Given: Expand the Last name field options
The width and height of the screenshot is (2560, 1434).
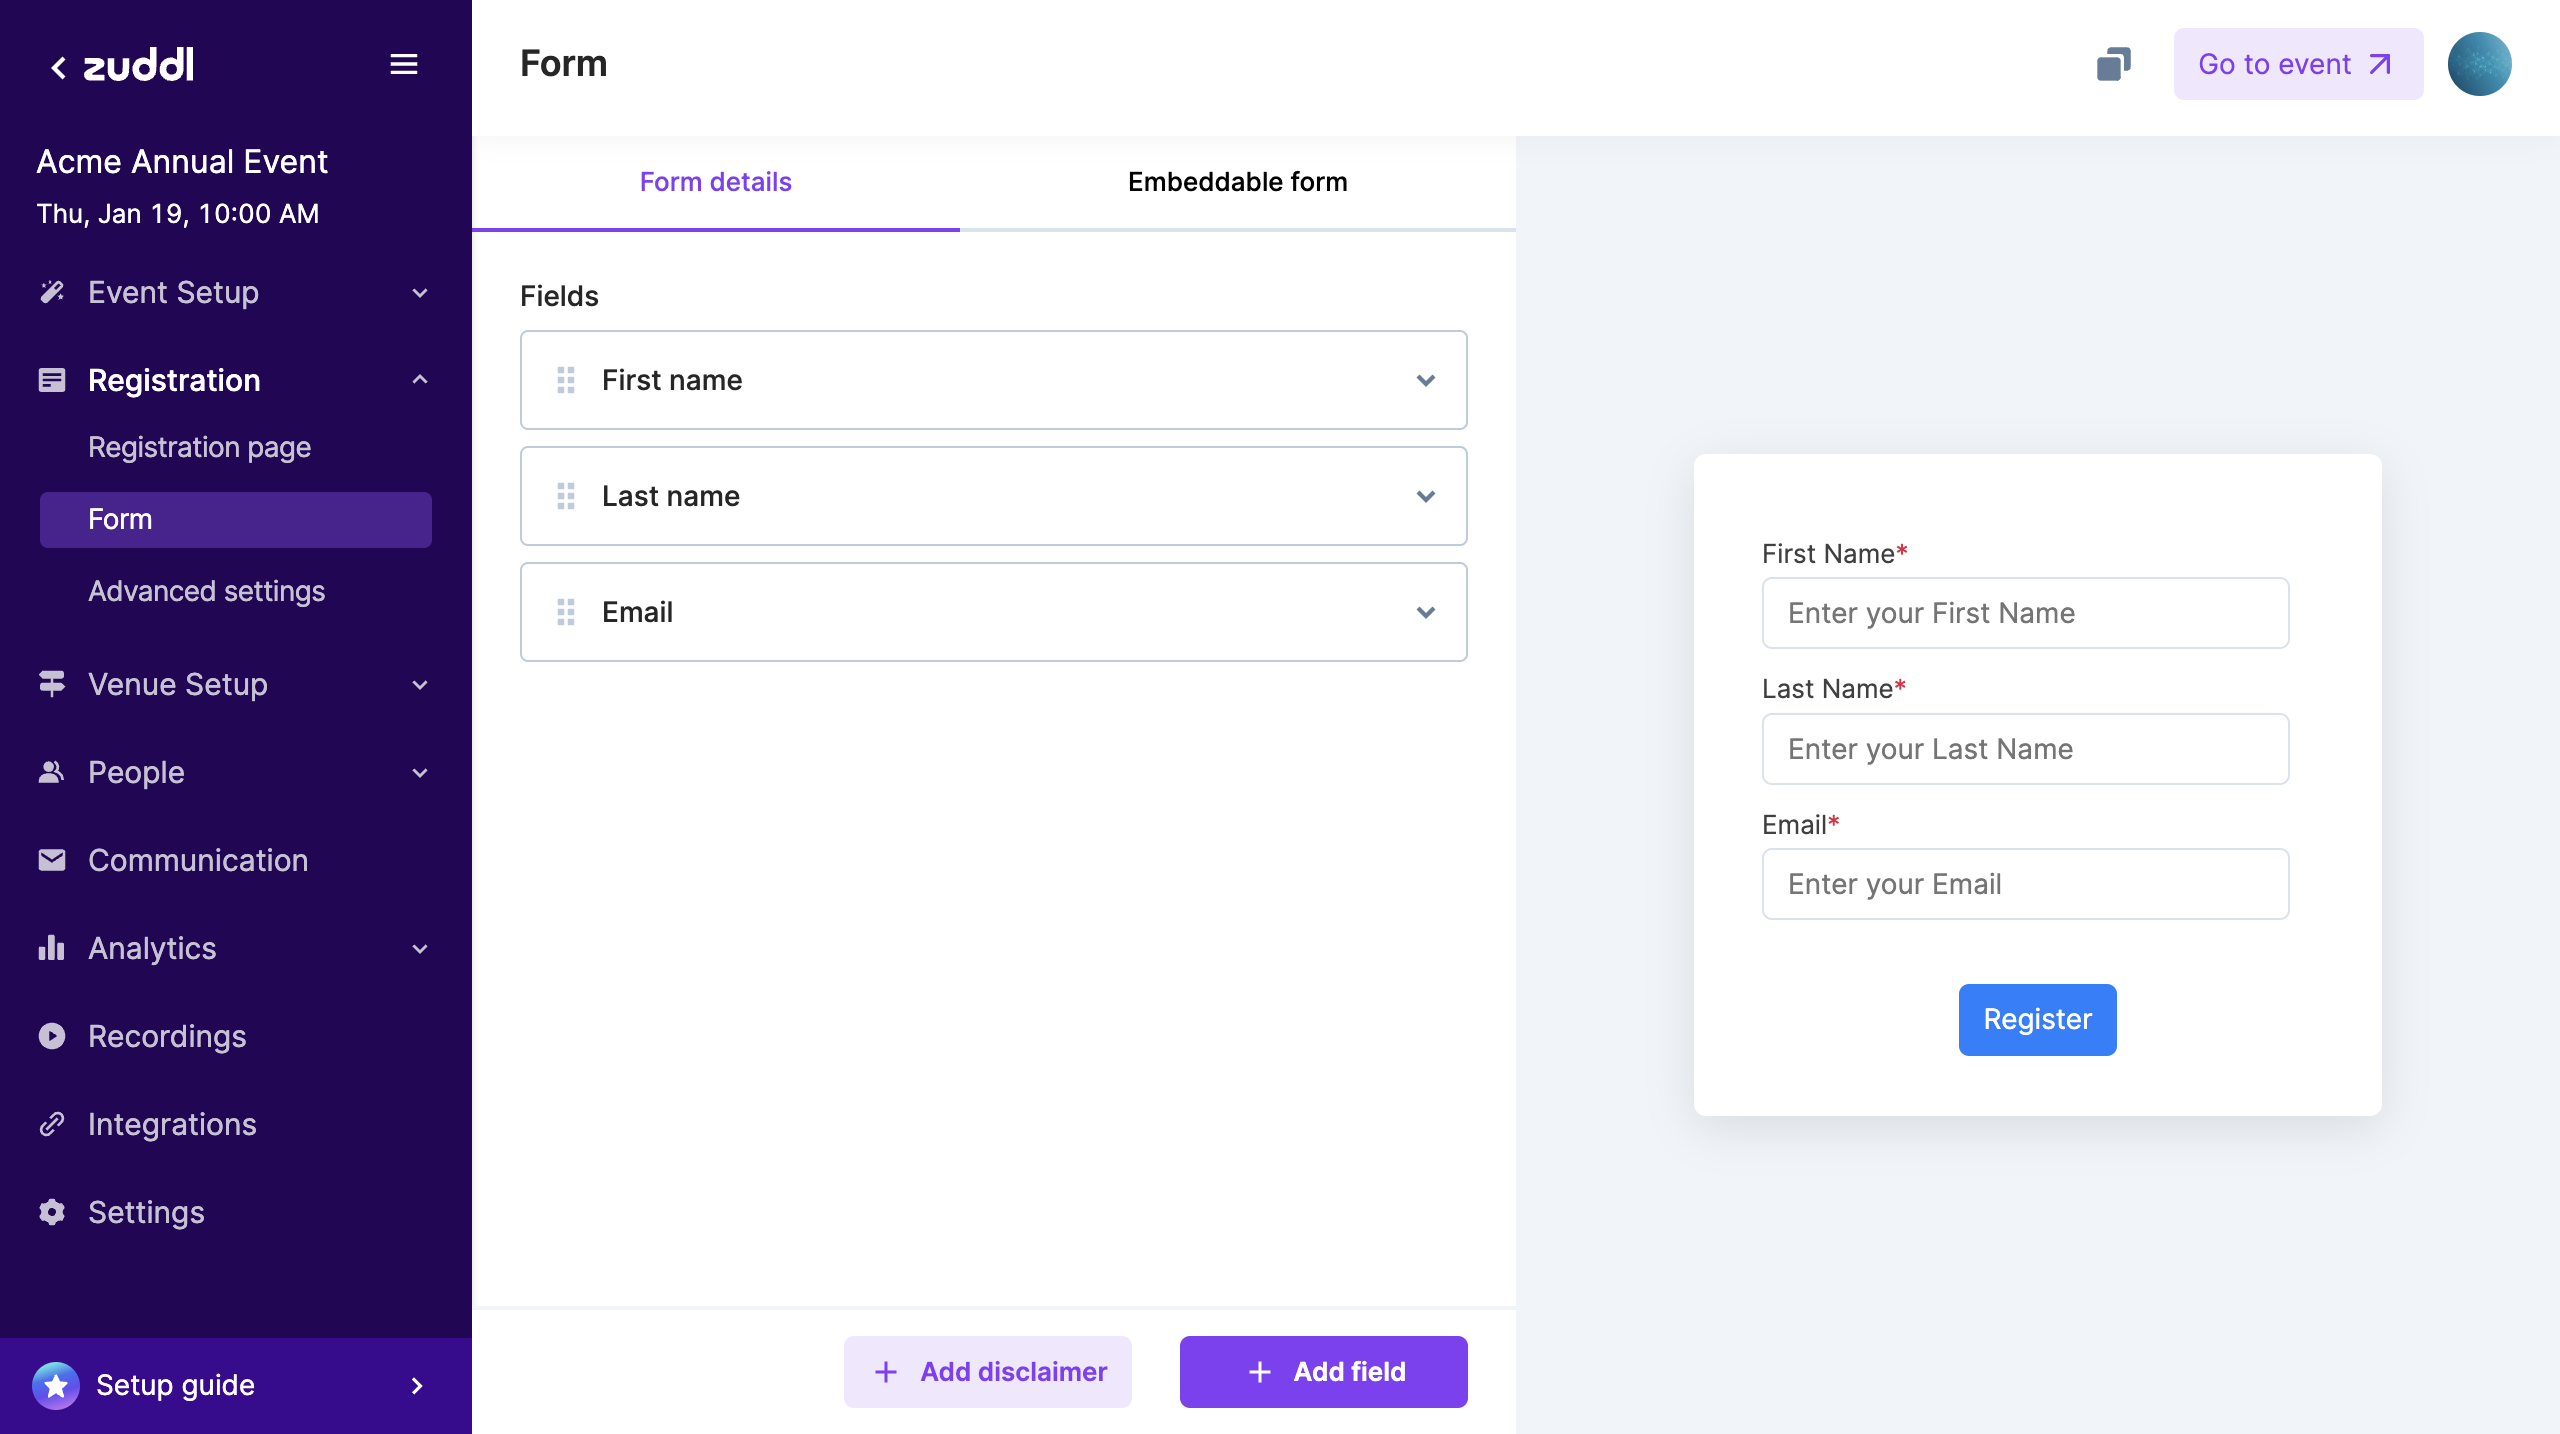Looking at the screenshot, I should 1426,496.
